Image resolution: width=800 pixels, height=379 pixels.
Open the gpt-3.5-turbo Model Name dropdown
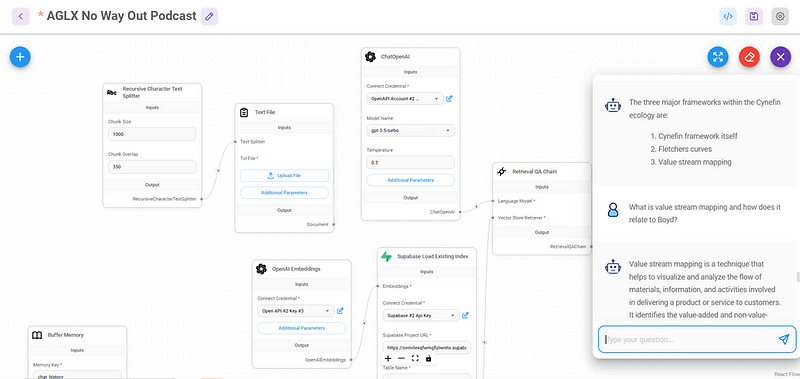point(410,131)
